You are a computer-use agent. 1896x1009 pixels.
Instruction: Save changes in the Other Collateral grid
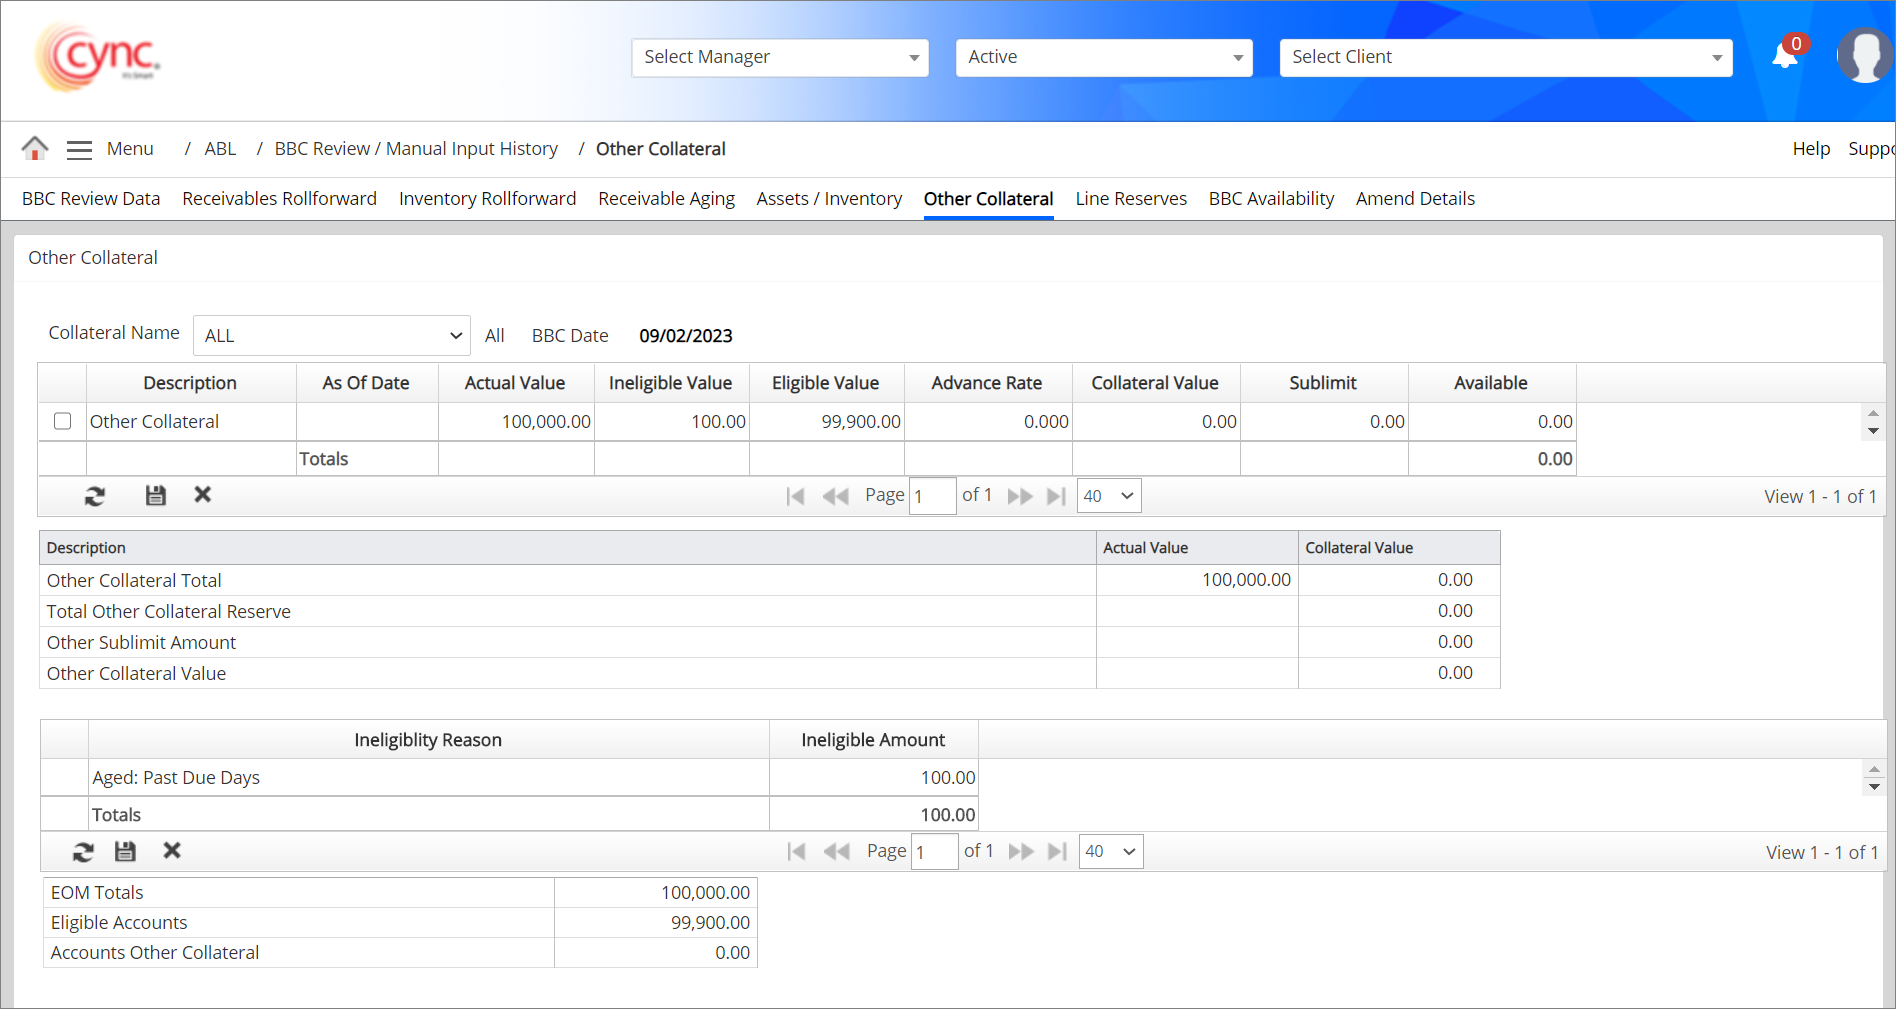click(155, 496)
